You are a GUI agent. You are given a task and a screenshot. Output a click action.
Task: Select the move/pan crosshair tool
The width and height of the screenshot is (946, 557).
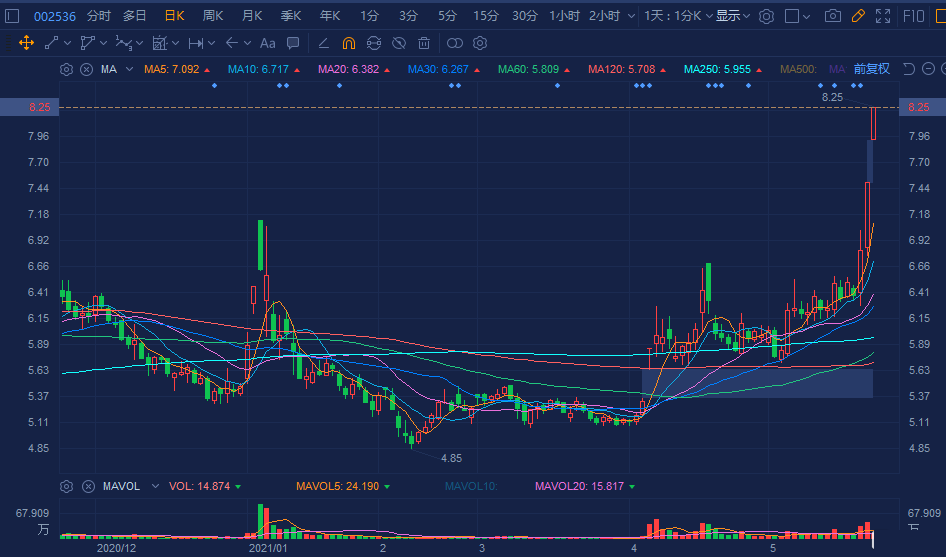pyautogui.click(x=26, y=43)
